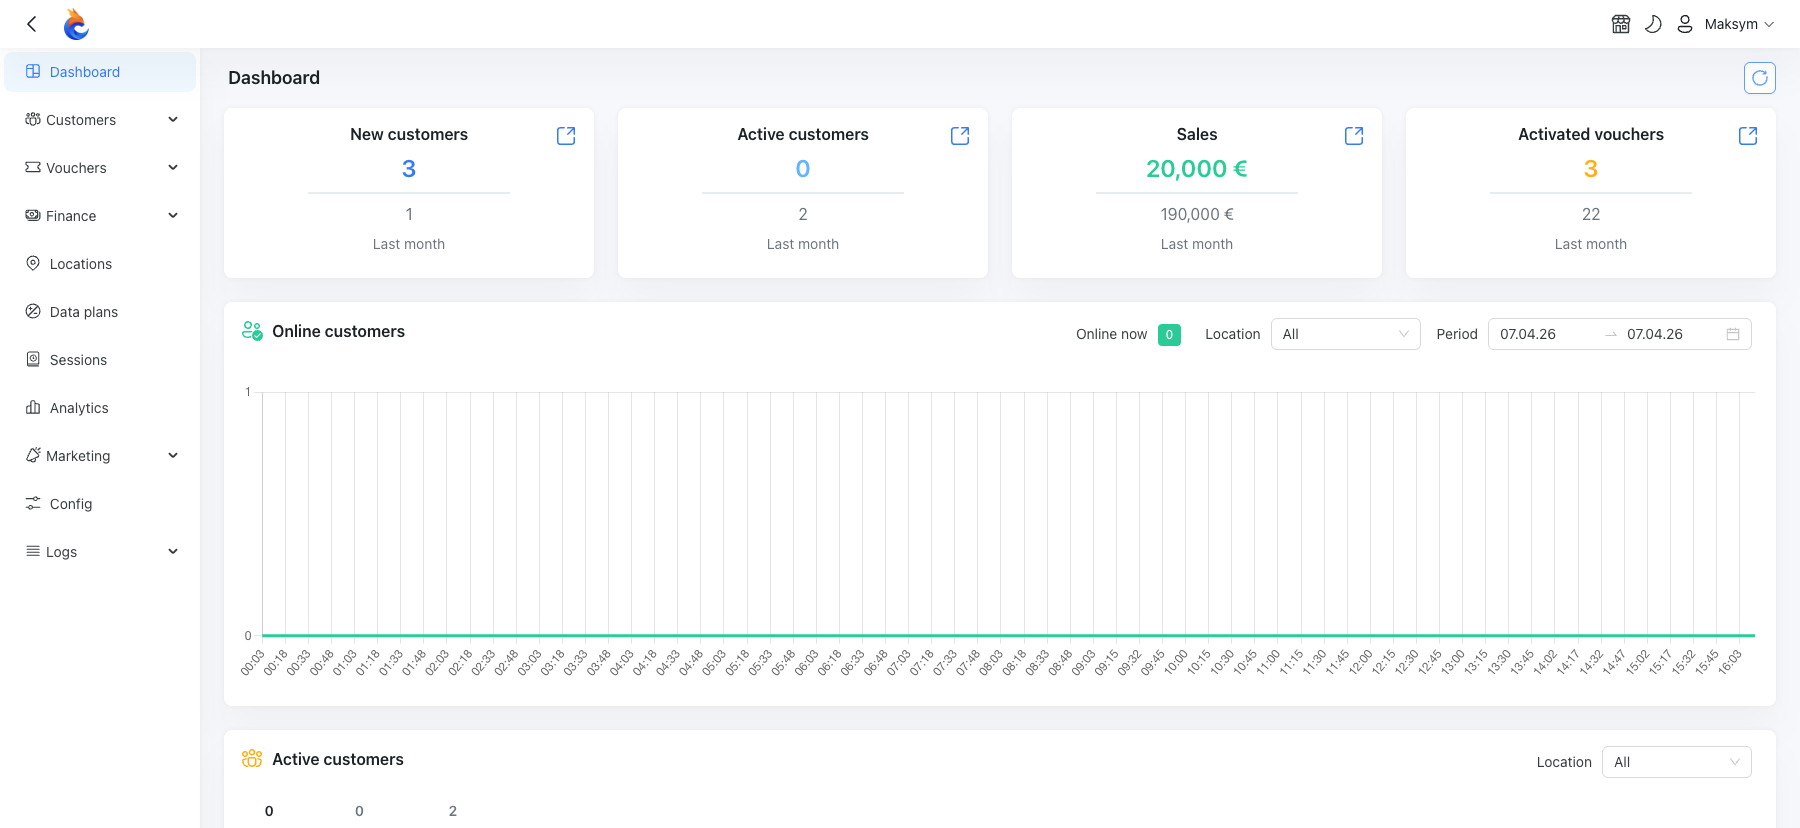Open Active customers Location dropdown
Viewport: 1800px width, 828px height.
(1676, 762)
